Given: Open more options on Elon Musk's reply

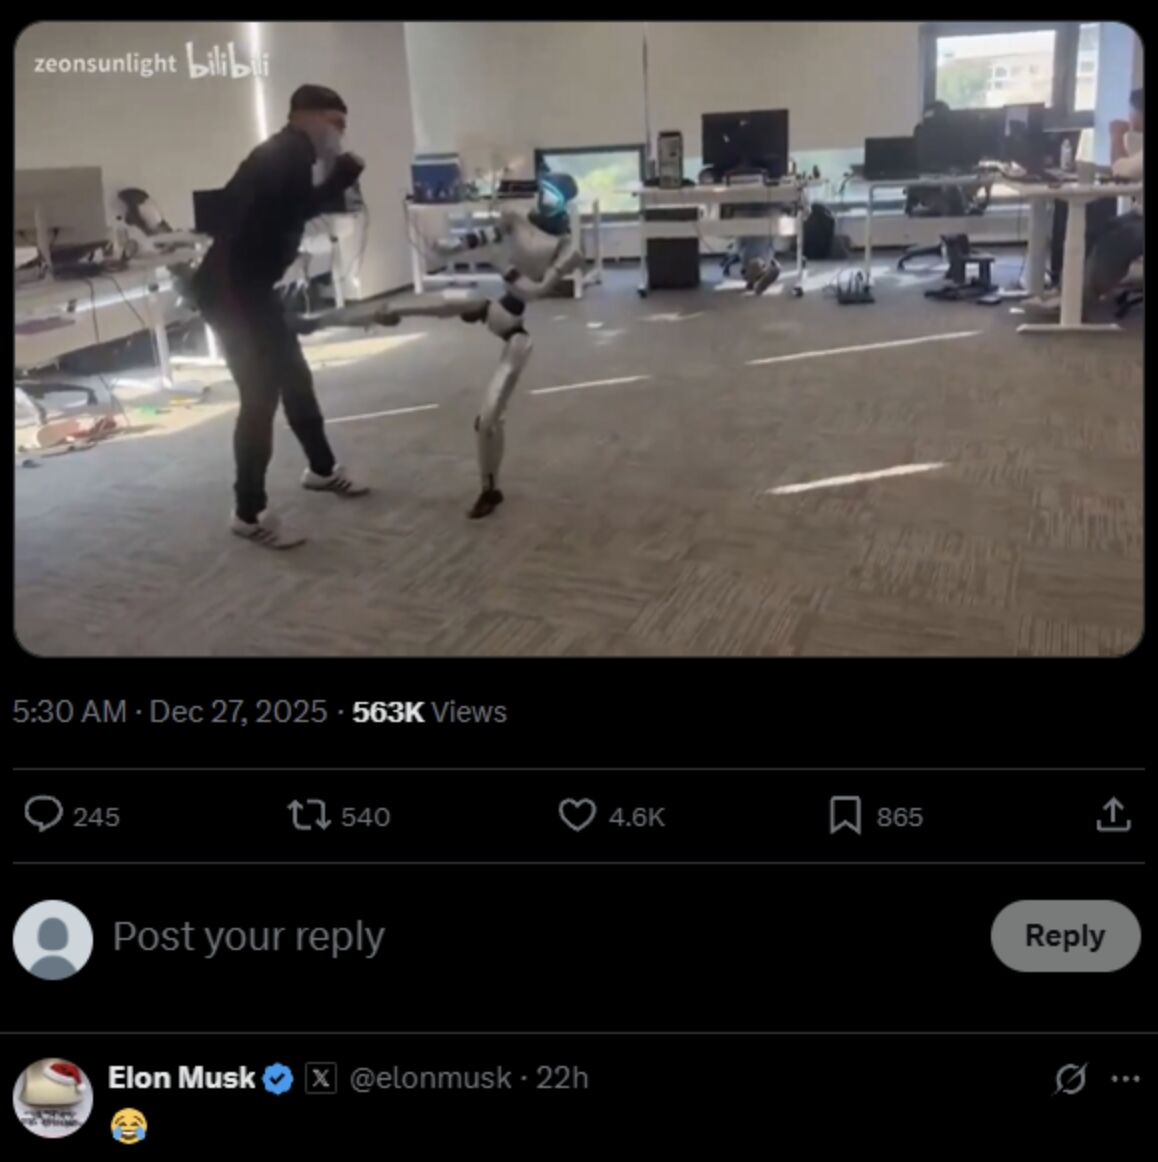Looking at the screenshot, I should coord(1125,1078).
